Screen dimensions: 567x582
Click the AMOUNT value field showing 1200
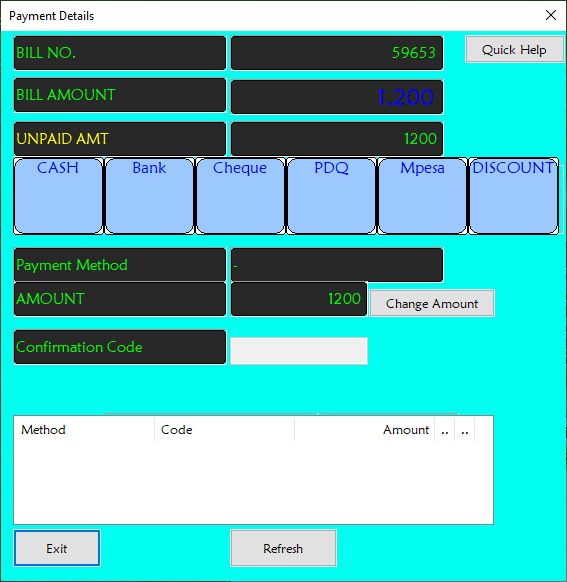299,299
